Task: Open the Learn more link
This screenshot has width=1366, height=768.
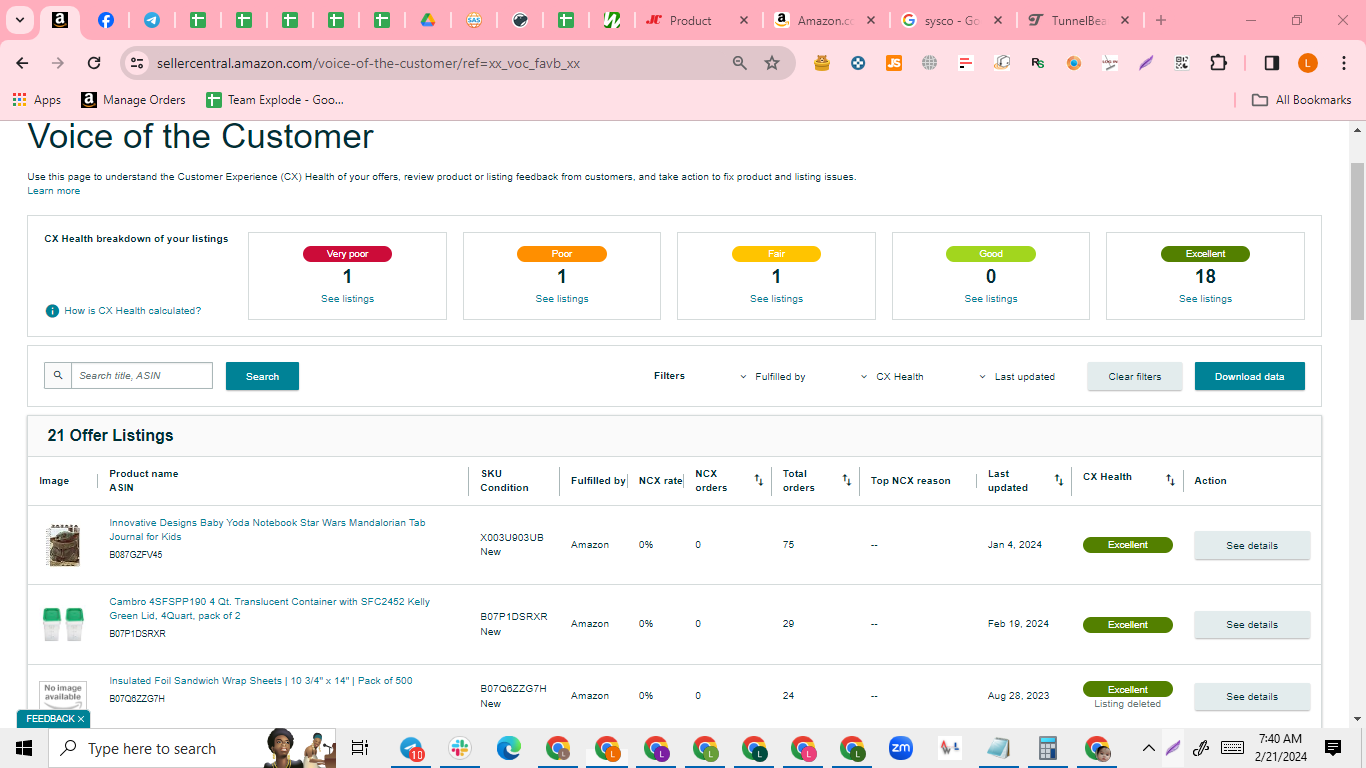Action: point(54,191)
